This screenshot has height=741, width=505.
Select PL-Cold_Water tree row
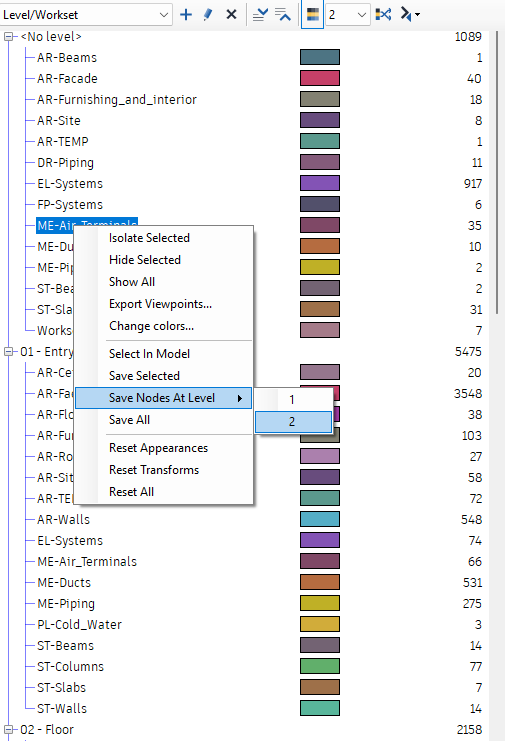click(79, 624)
